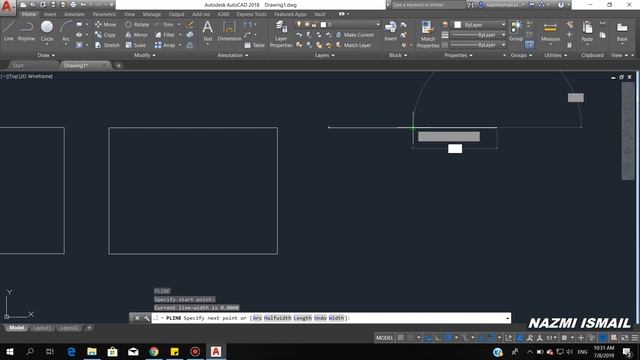Activate the Trim command
The height and width of the screenshot is (360, 640).
coord(164,24)
